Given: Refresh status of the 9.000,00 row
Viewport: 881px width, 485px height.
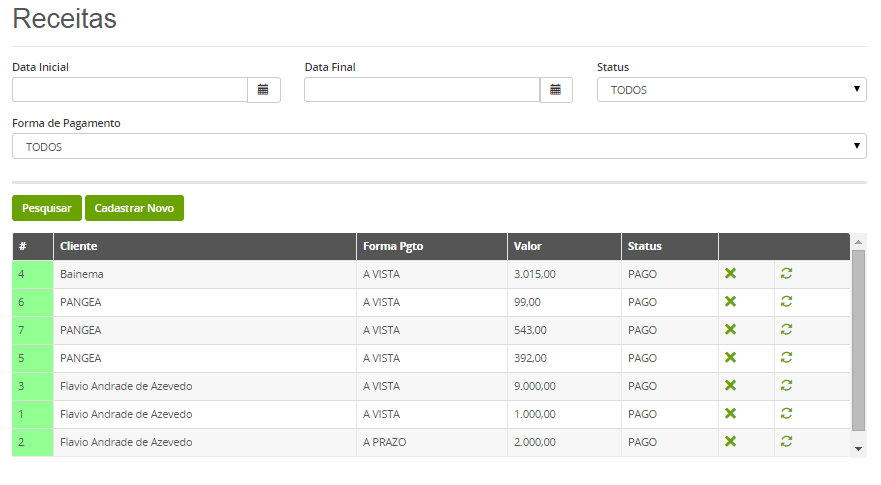Looking at the screenshot, I should tap(787, 386).
